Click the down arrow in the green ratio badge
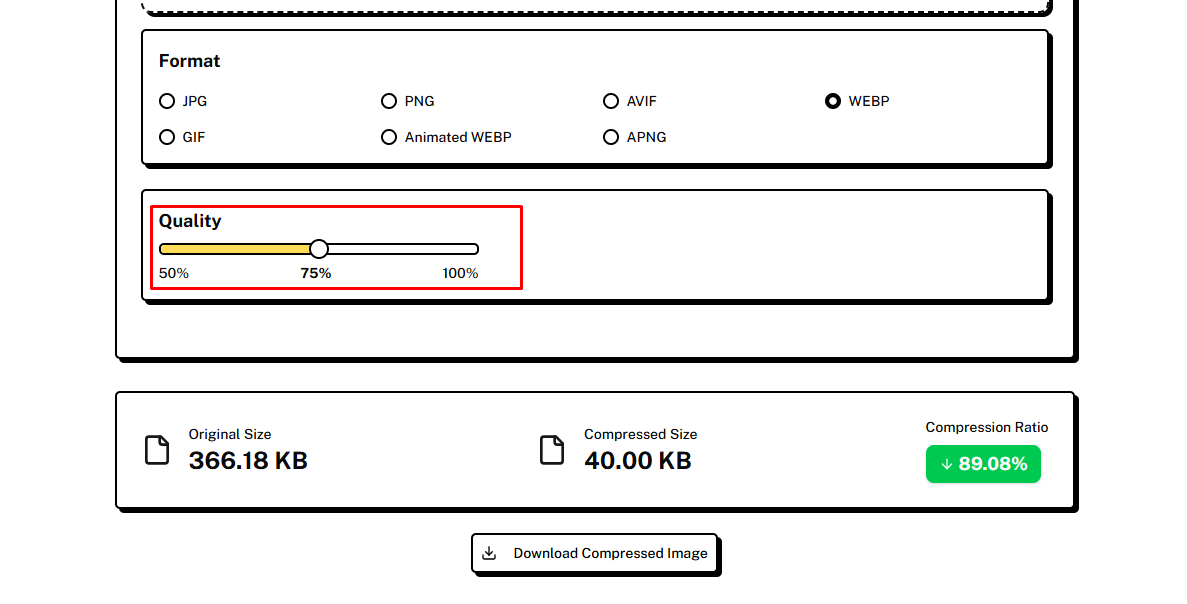The height and width of the screenshot is (604, 1187). tap(946, 464)
